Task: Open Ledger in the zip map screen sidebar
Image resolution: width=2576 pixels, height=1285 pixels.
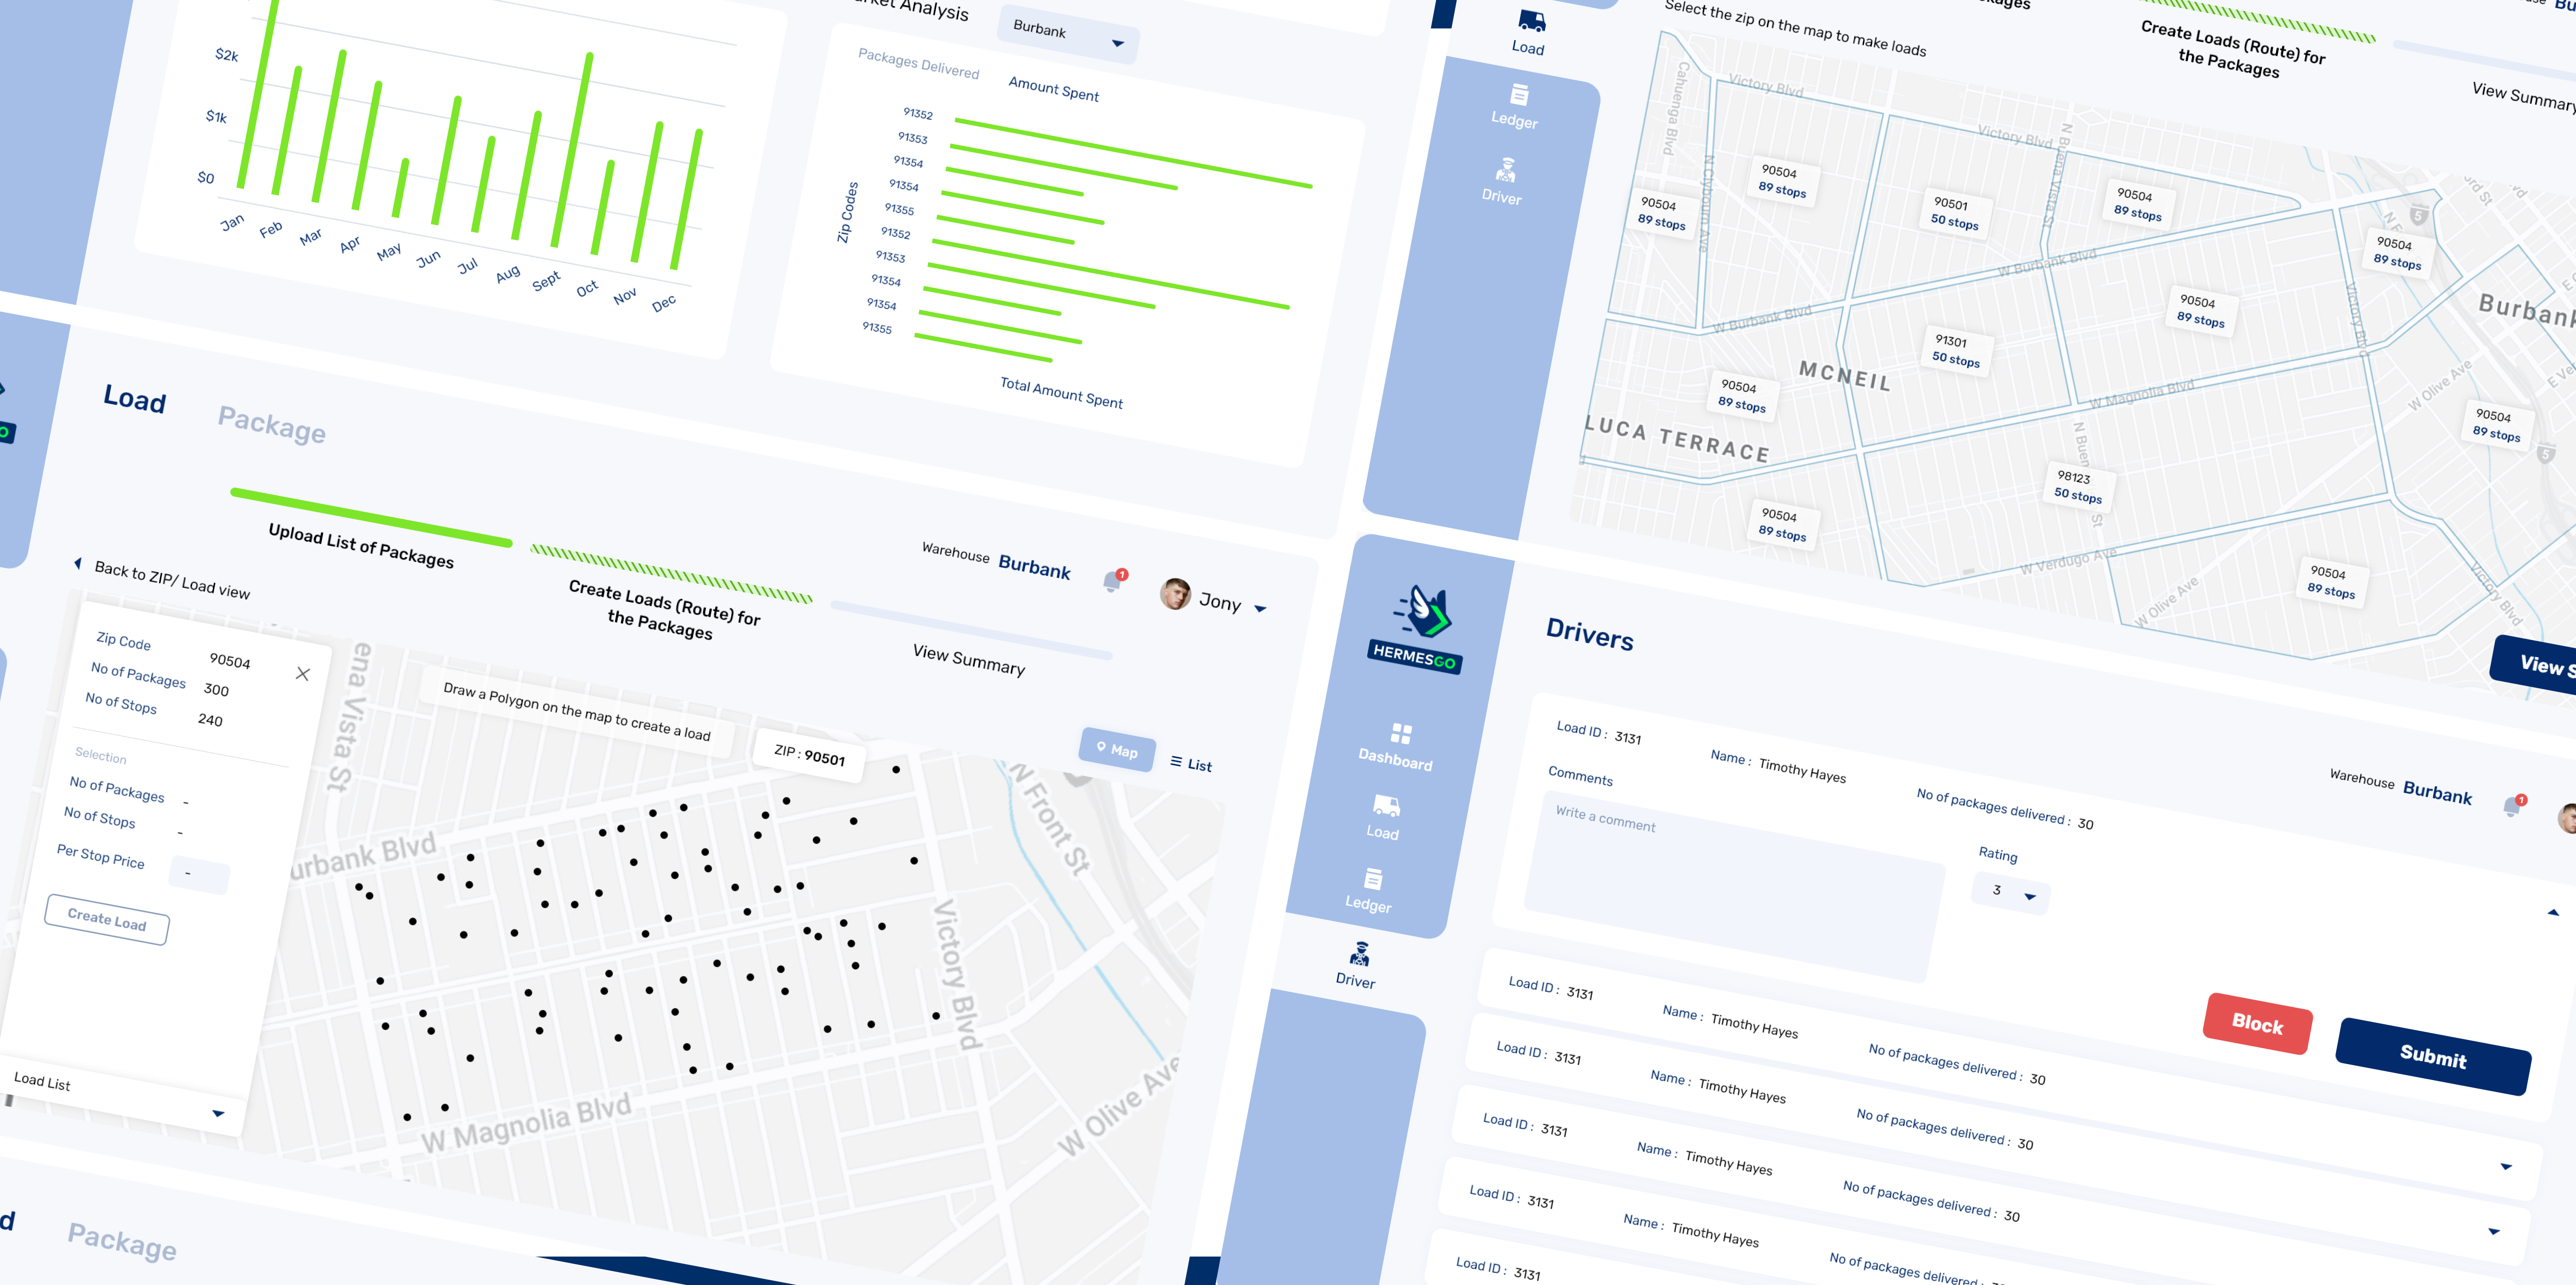Action: 1516,106
